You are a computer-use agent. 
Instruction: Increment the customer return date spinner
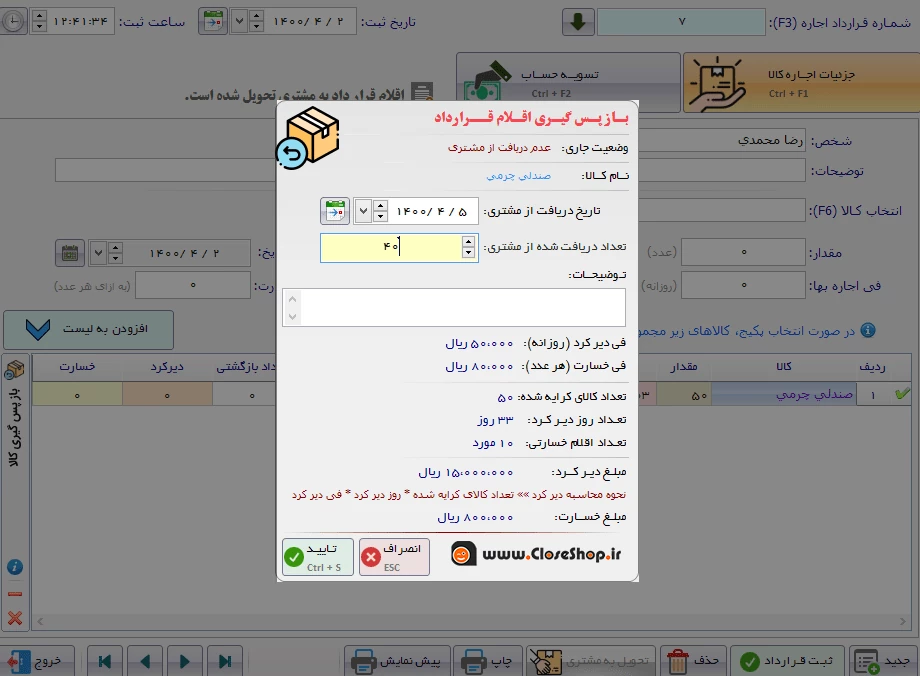pyautogui.click(x=381, y=206)
